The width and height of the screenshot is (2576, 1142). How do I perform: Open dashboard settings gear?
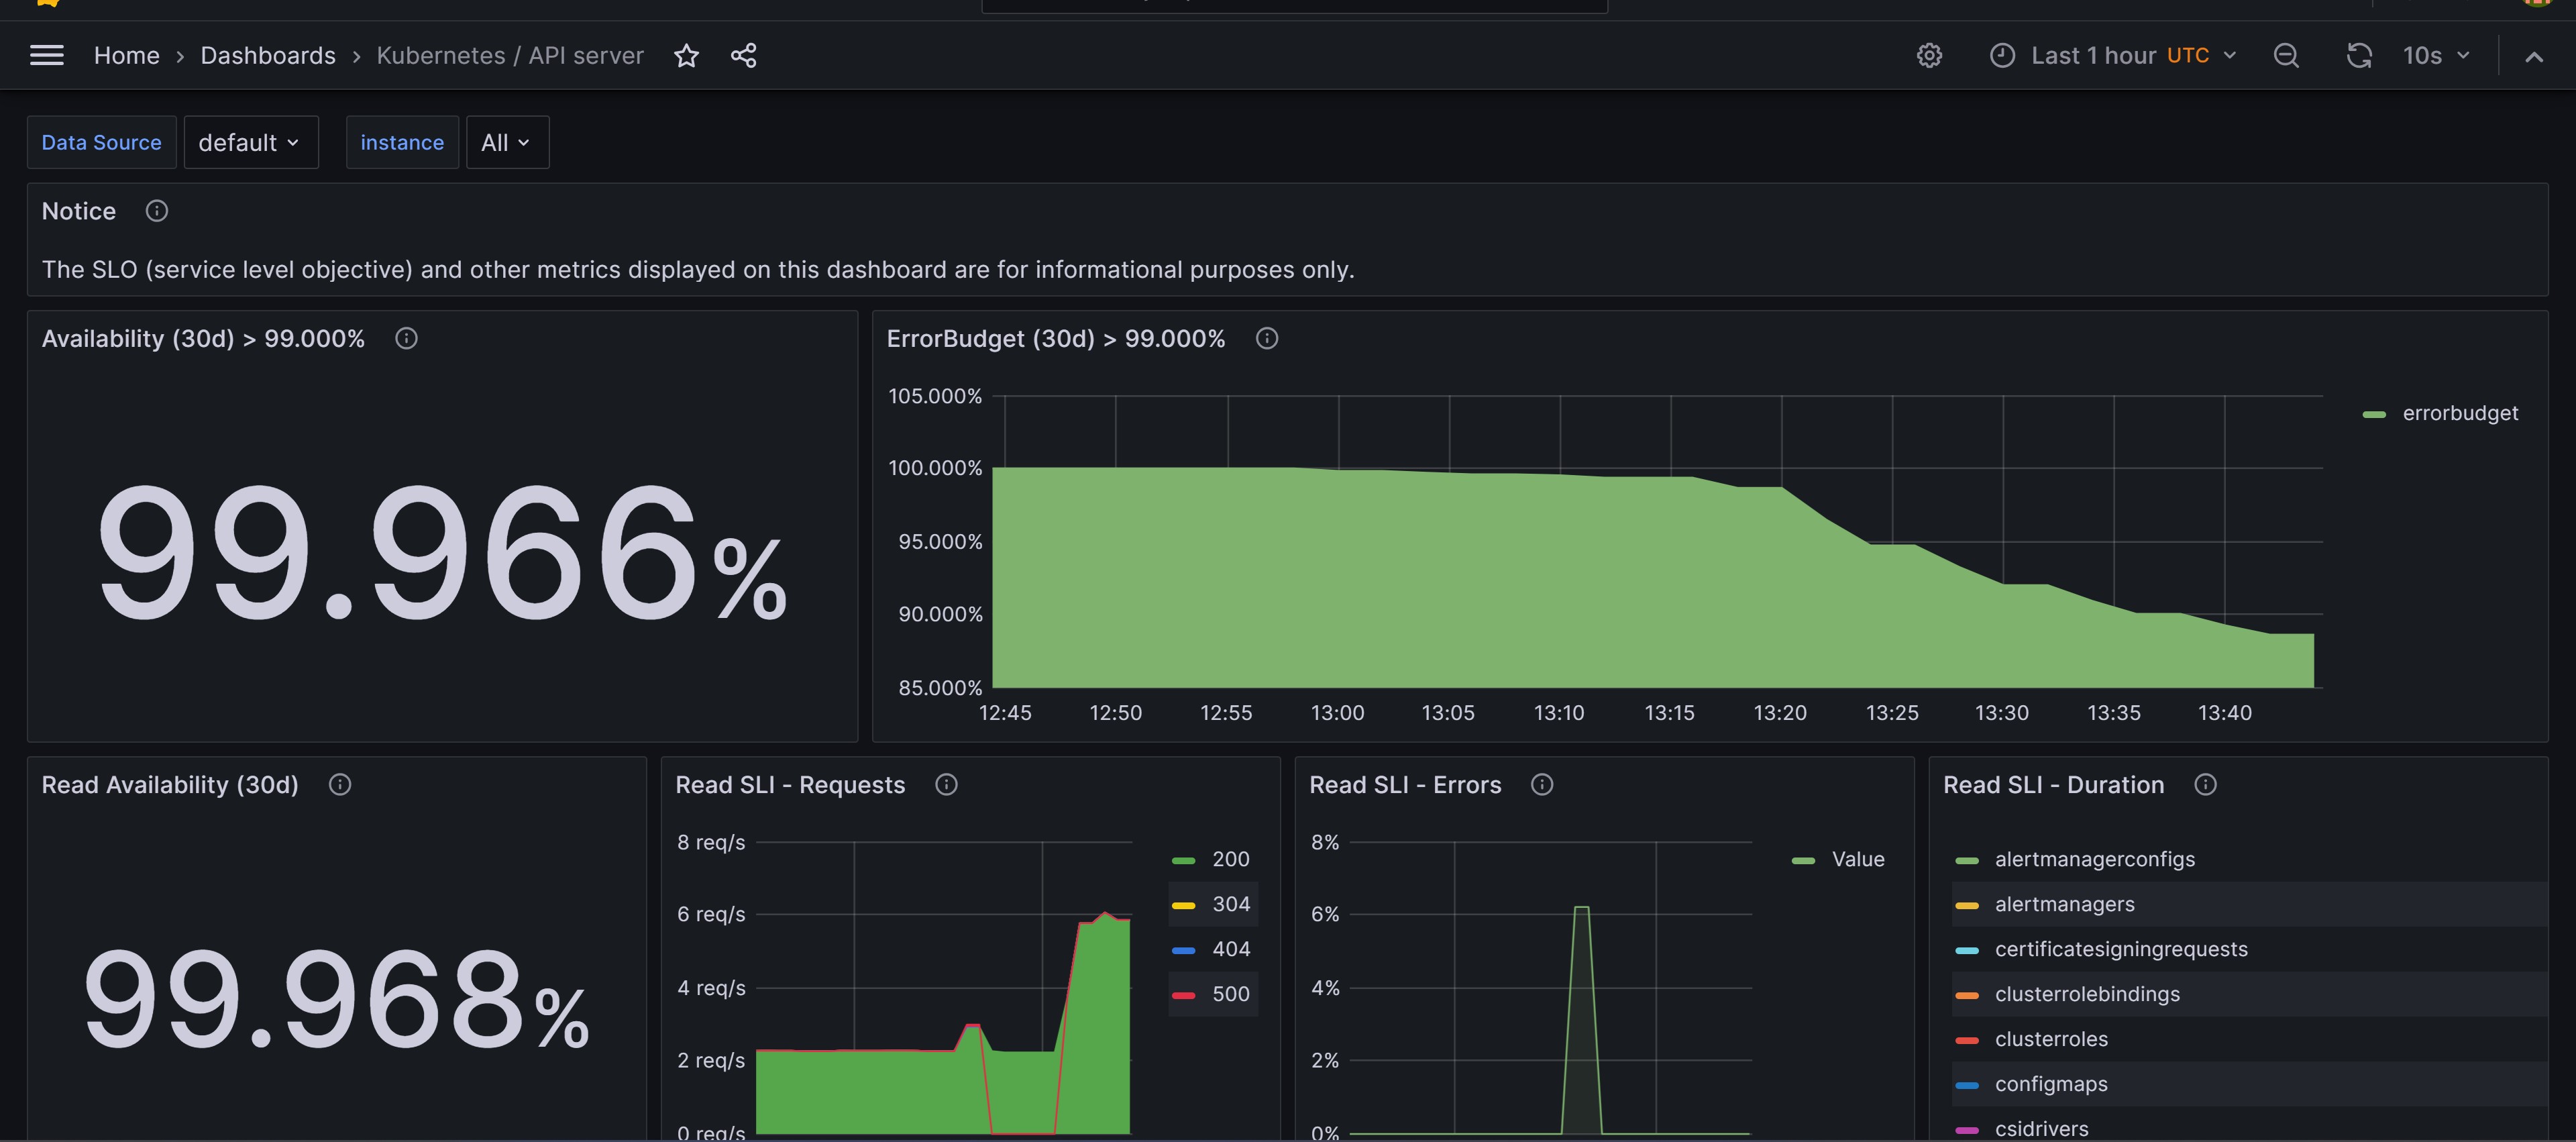pos(1929,55)
